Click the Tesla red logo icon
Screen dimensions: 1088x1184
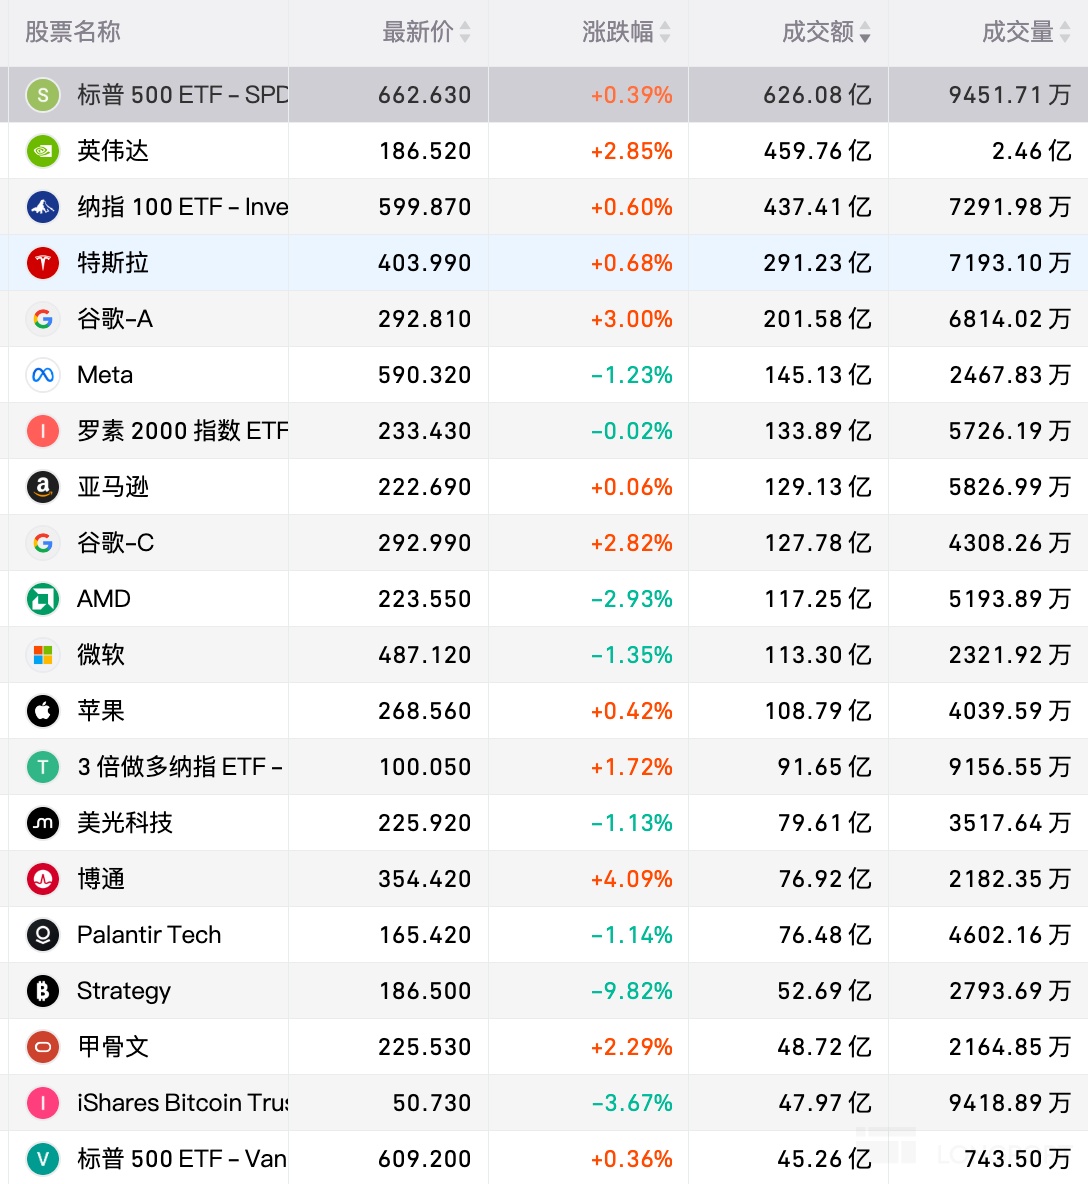pyautogui.click(x=42, y=263)
